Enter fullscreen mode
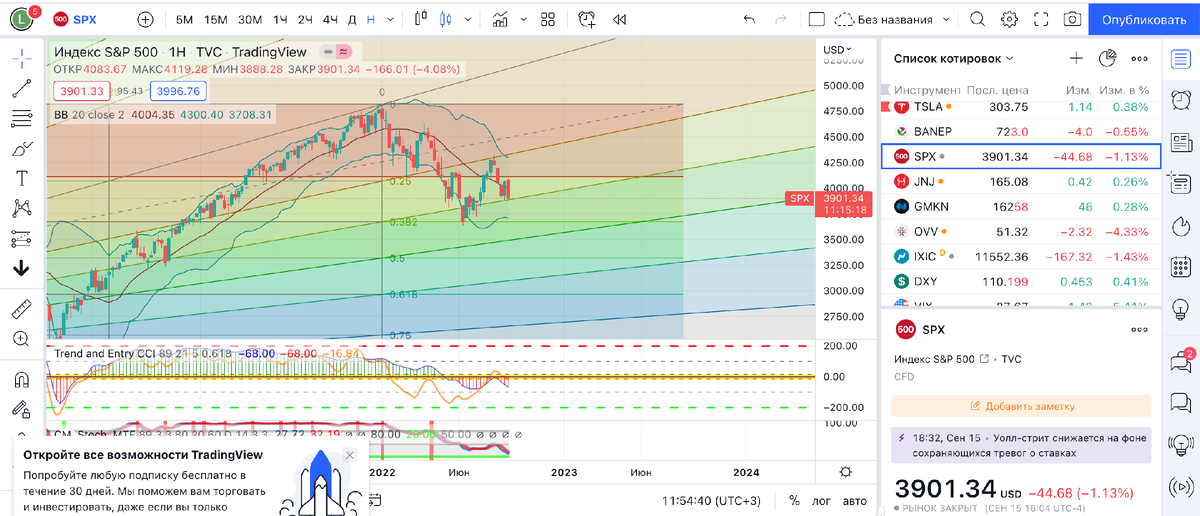Viewport: 1200px width, 516px height. click(1041, 19)
